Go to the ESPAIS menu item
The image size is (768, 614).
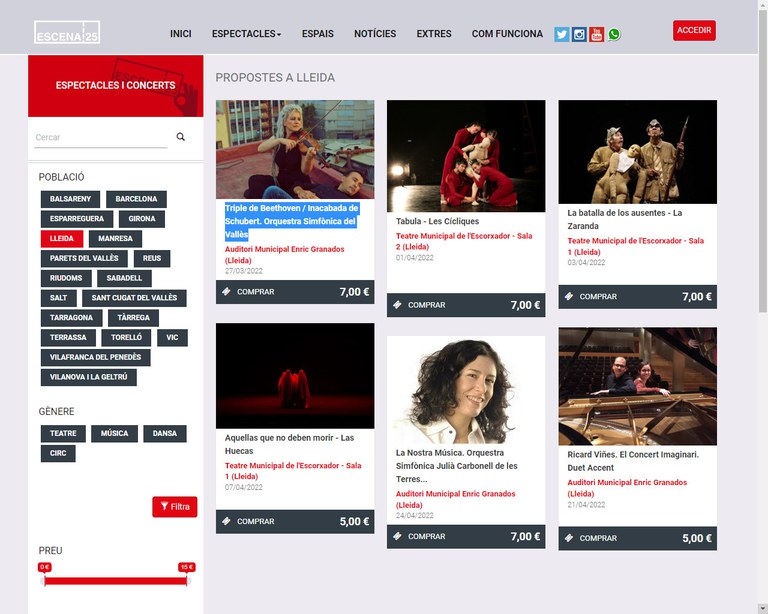pyautogui.click(x=318, y=34)
